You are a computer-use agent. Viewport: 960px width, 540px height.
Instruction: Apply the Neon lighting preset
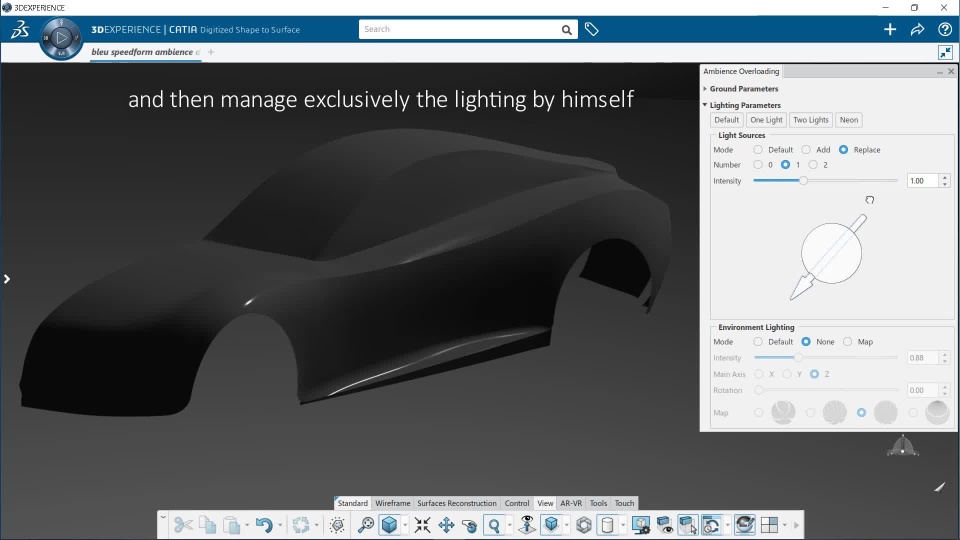[848, 120]
